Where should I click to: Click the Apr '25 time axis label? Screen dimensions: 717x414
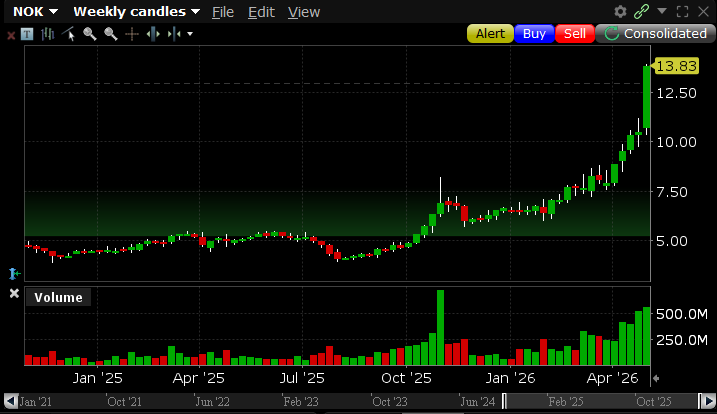[x=198, y=378]
